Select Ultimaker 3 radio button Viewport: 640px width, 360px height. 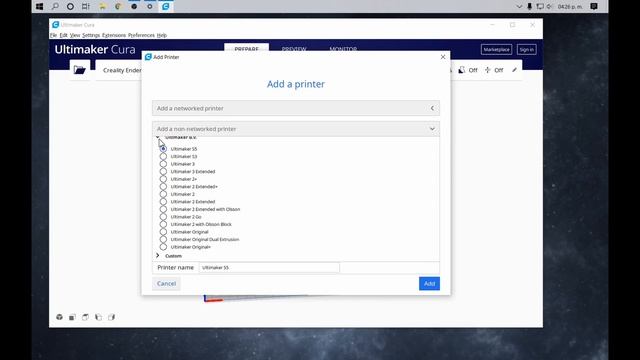coord(163,164)
